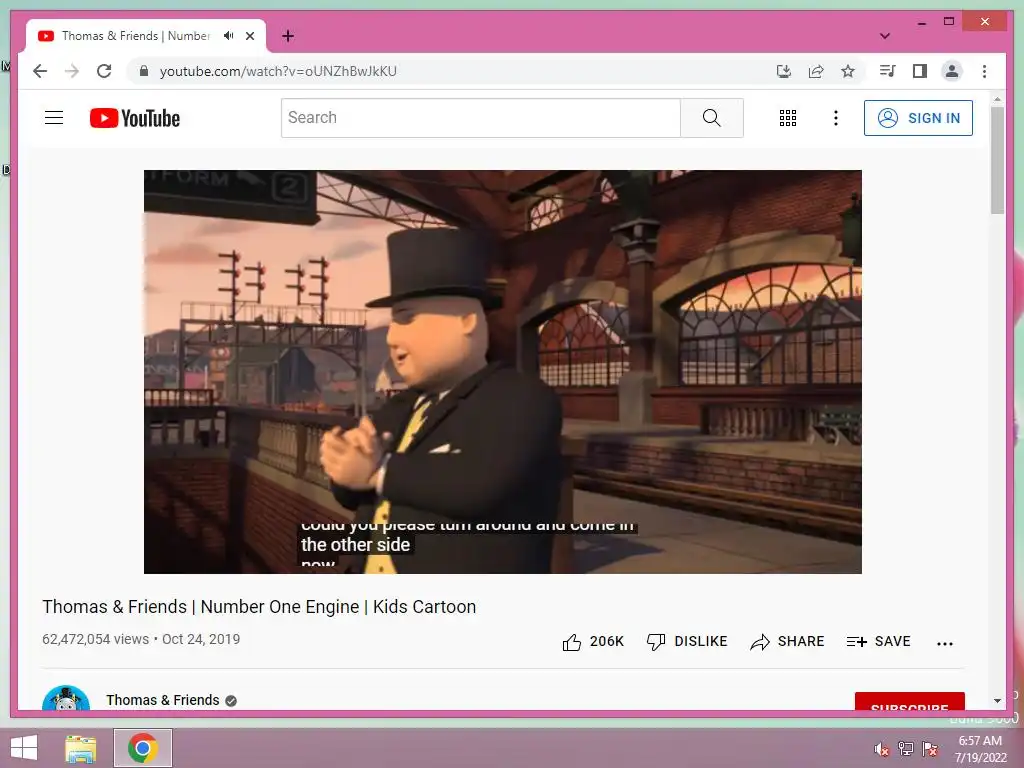Click the muted volume tray icon
The height and width of the screenshot is (768, 1024).
pos(881,749)
